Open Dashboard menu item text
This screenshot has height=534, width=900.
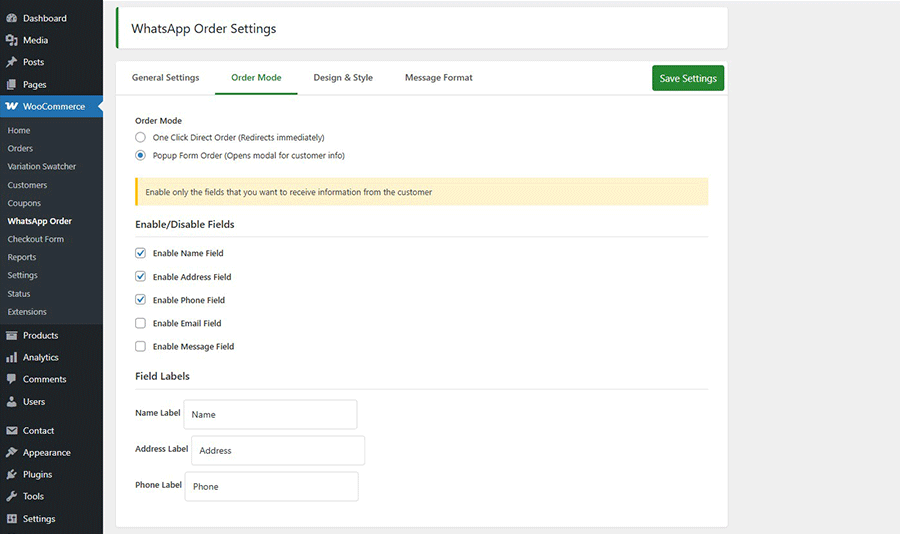[x=45, y=18]
